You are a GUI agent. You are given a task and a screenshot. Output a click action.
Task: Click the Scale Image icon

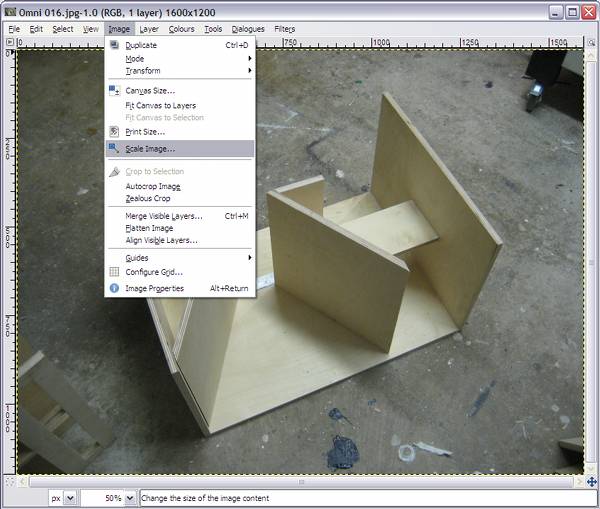[x=115, y=149]
